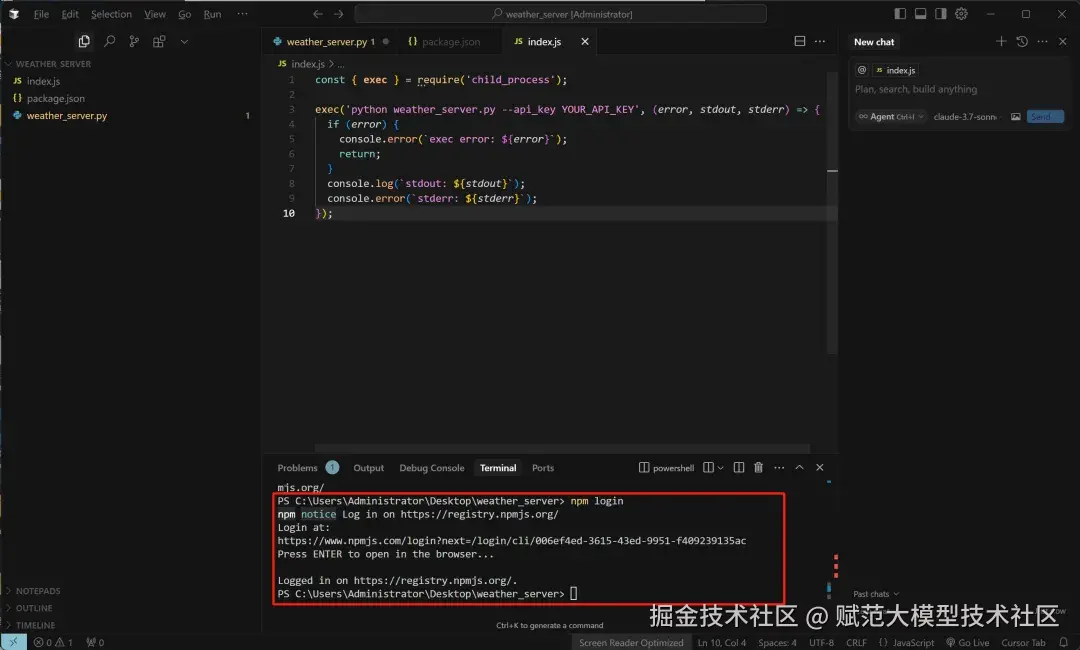Open a new chat with the plus icon
Viewport: 1080px width, 650px height.
point(1000,41)
